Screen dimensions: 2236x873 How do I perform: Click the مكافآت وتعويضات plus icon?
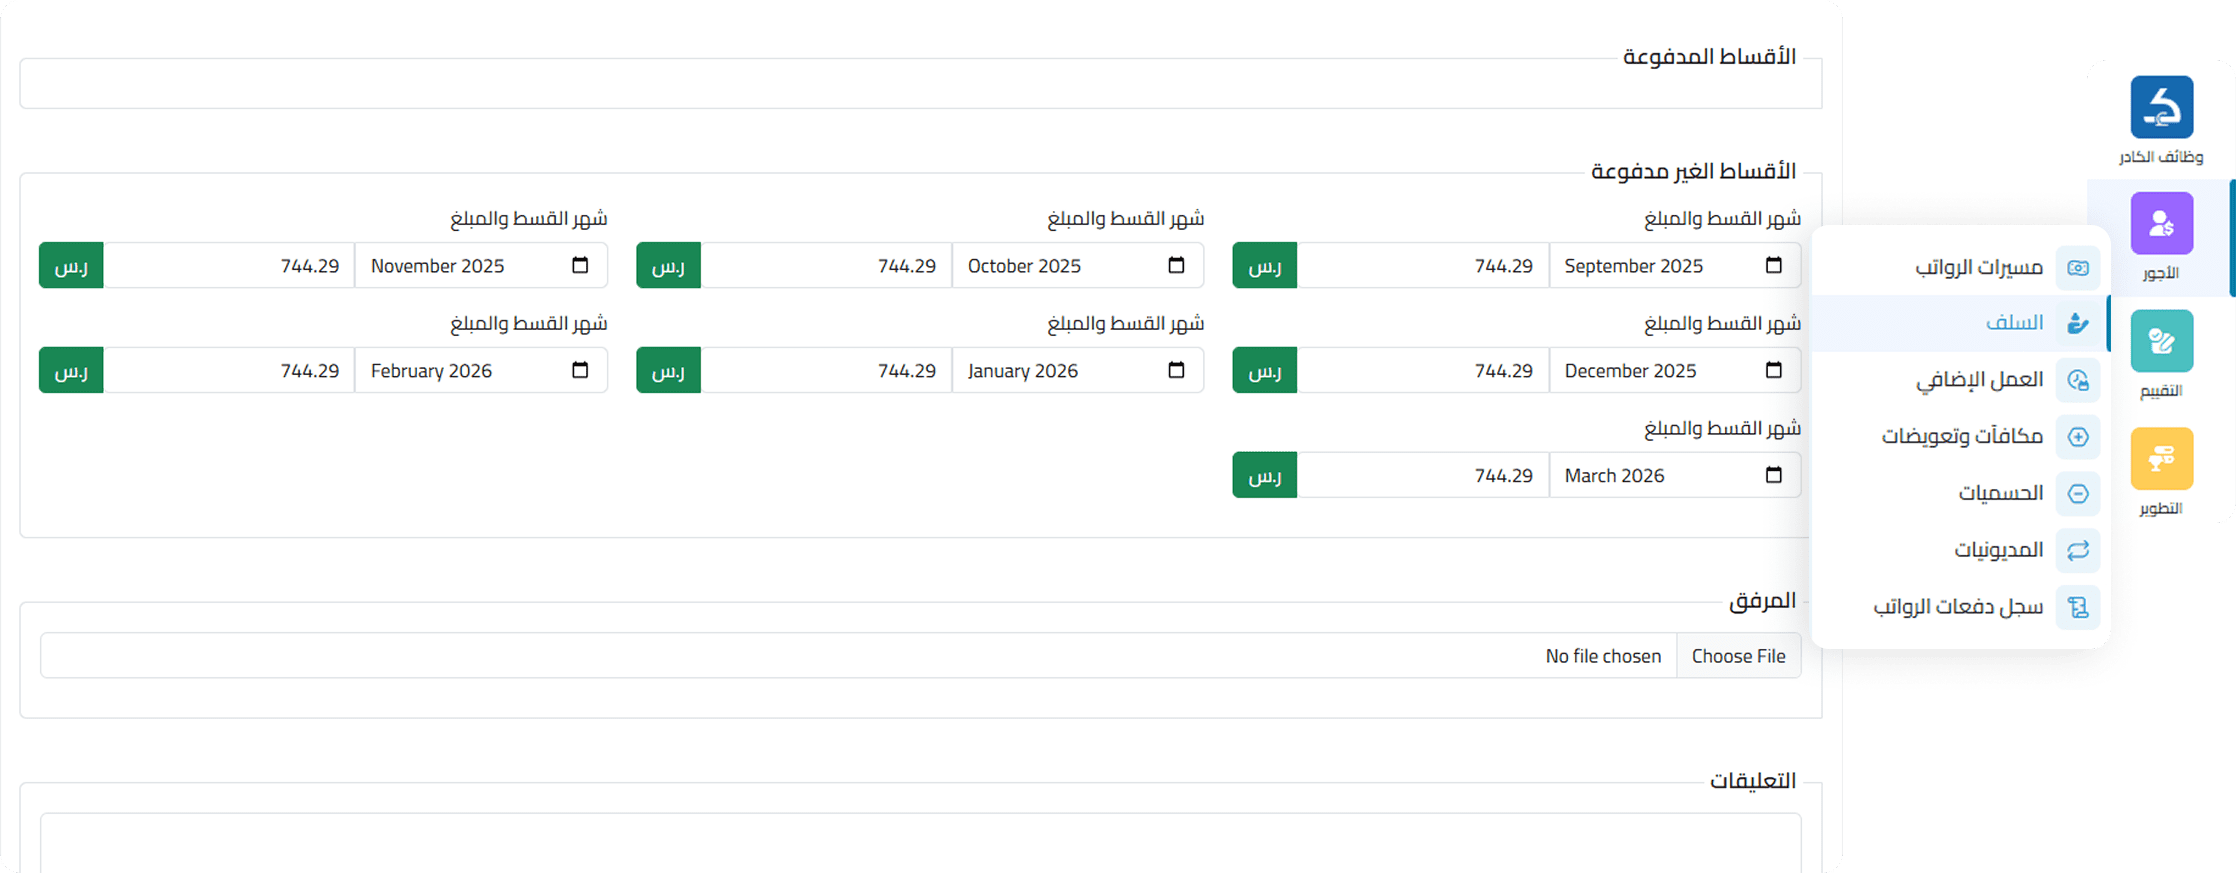coord(2077,437)
